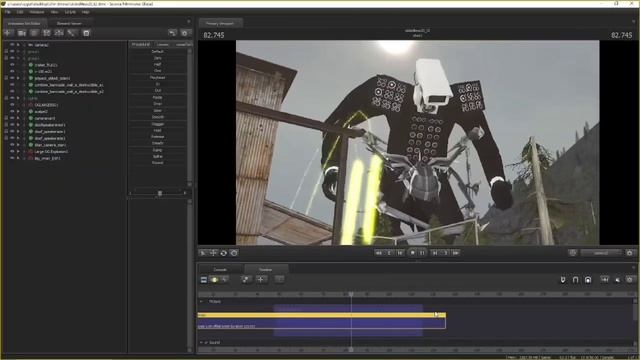Screen dimensions: 640x360
Task: Click the Zero preset slider
Action: [158, 58]
